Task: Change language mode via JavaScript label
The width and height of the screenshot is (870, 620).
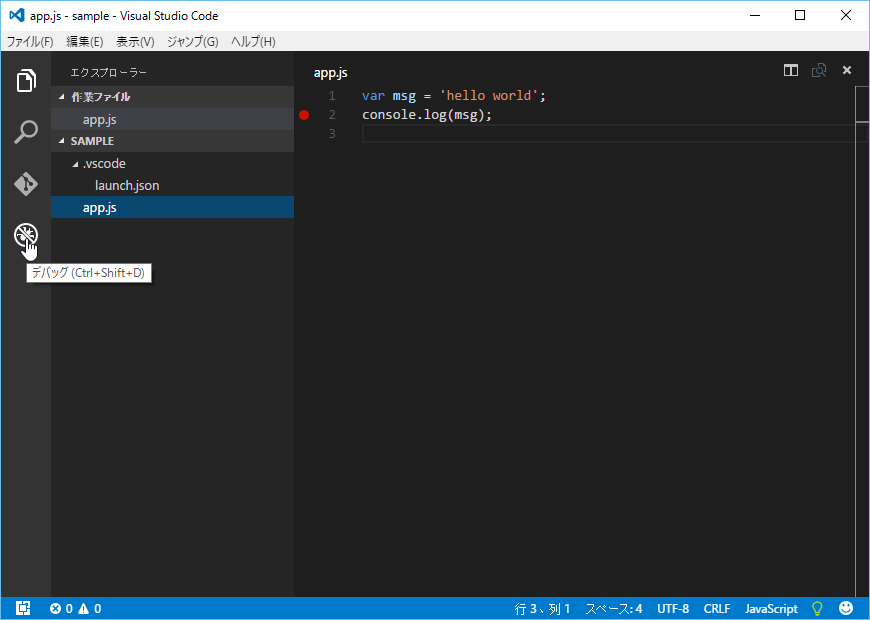Action: [x=771, y=608]
